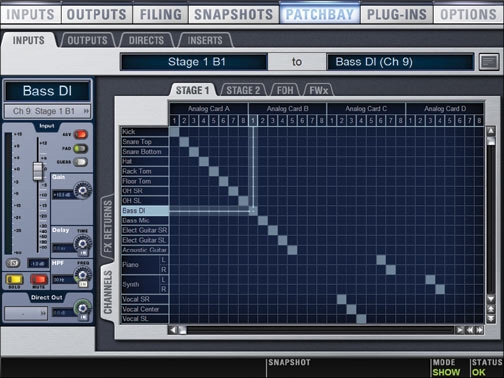Screen dimensions: 504x378
Task: Switch to the PLUG-INS main tab
Action: click(x=397, y=15)
